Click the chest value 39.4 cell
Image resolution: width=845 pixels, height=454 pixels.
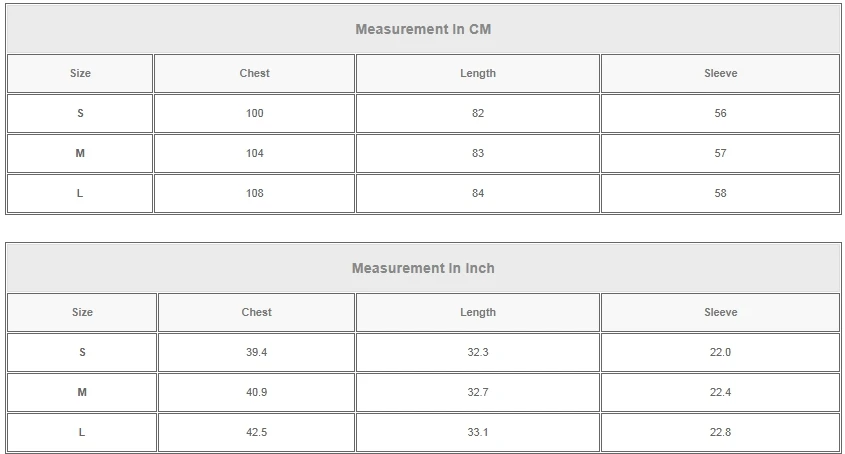coord(257,353)
